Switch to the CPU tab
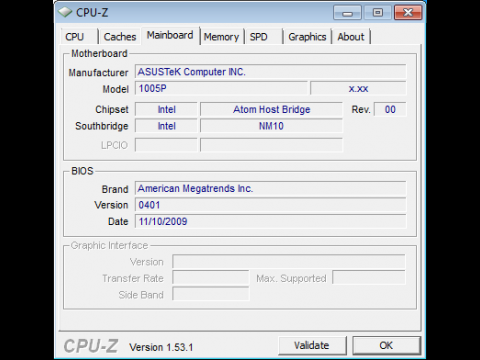 point(79,36)
